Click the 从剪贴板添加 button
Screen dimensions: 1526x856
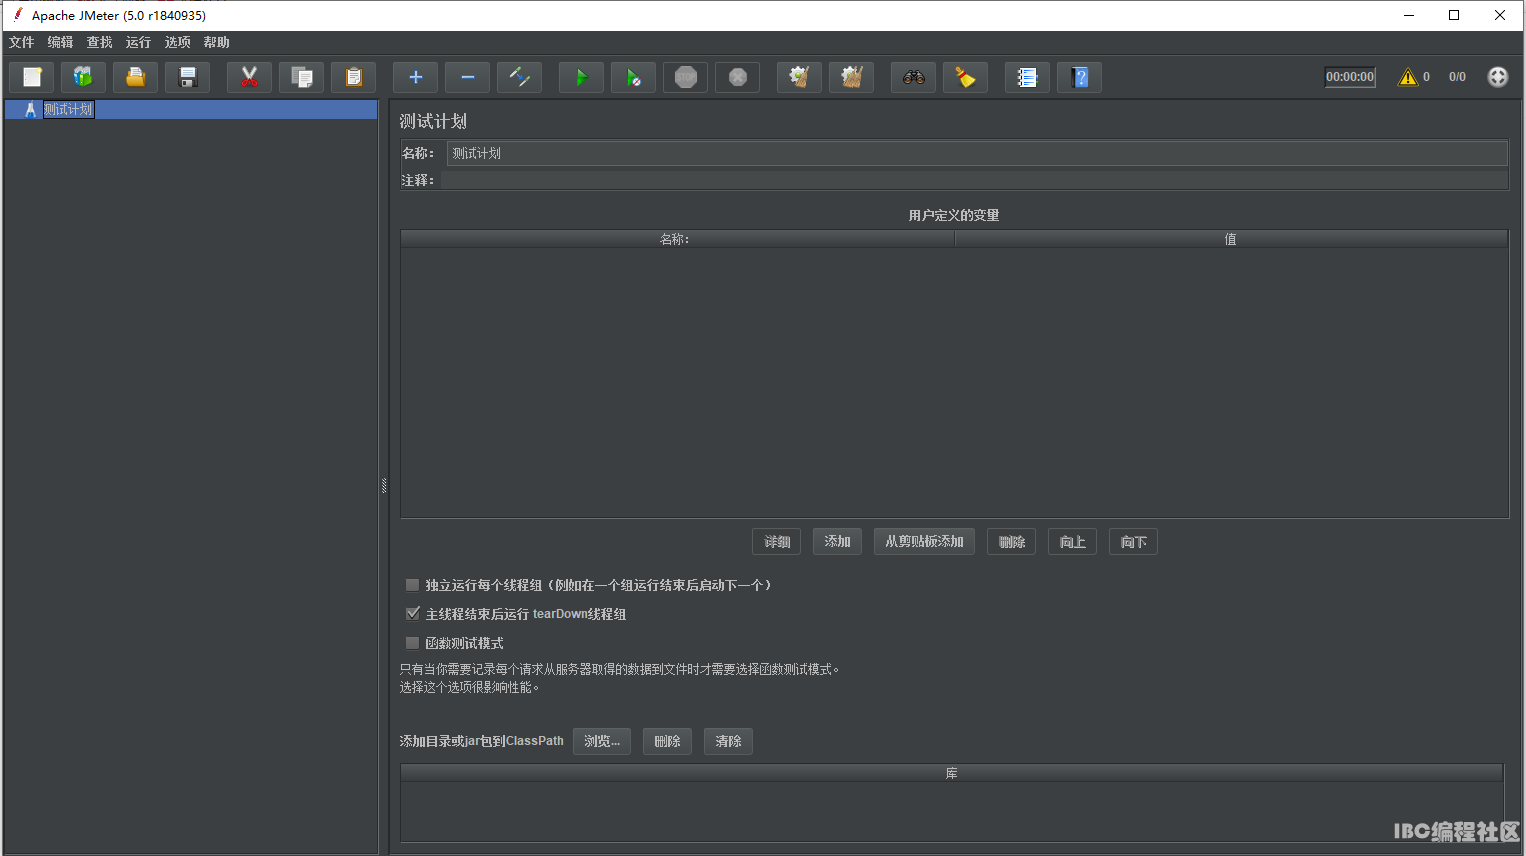pos(924,542)
